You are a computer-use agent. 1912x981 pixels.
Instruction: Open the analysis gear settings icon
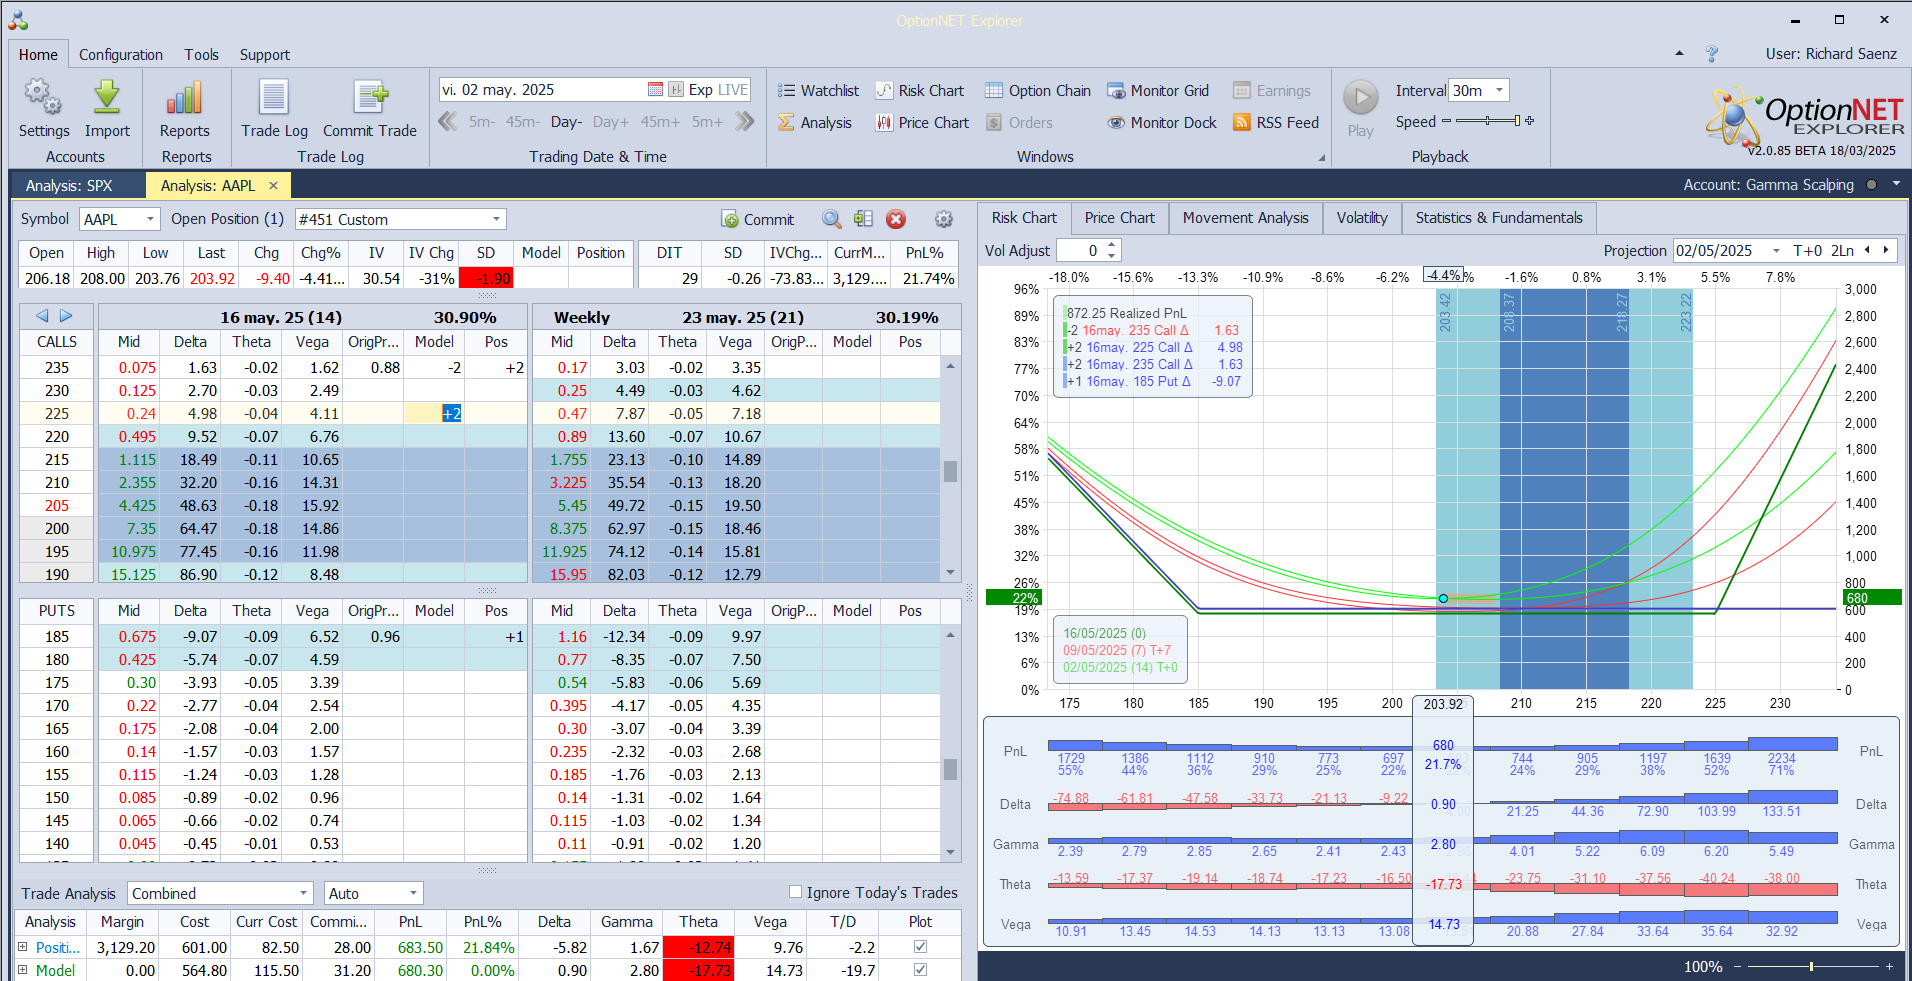pyautogui.click(x=943, y=219)
